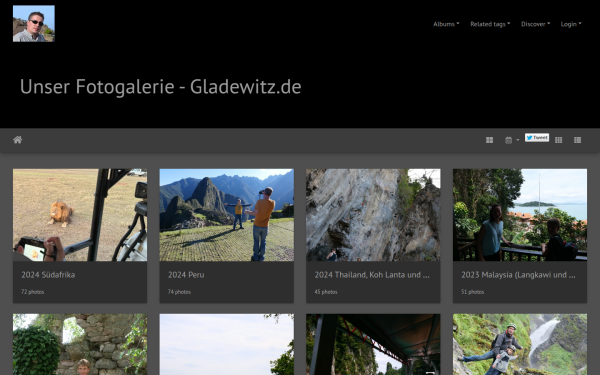Click the 72 photos count text
Screen dimensions: 600x375
[x=33, y=292]
